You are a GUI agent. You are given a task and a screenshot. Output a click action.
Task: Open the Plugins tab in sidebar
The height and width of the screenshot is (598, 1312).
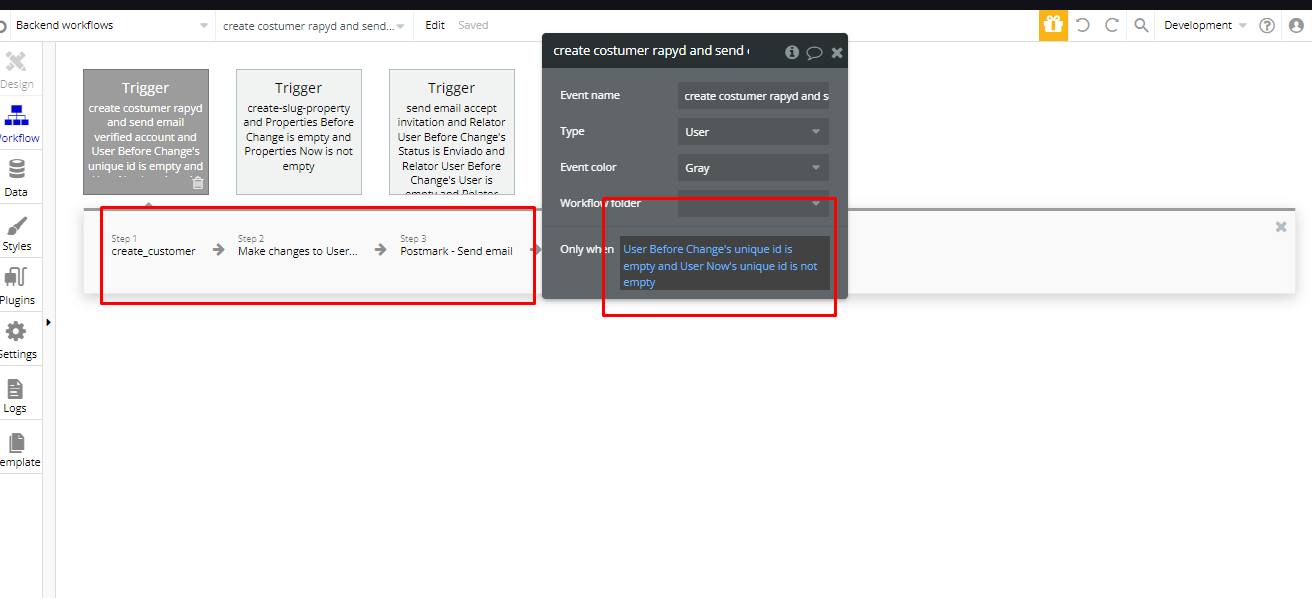[x=17, y=286]
